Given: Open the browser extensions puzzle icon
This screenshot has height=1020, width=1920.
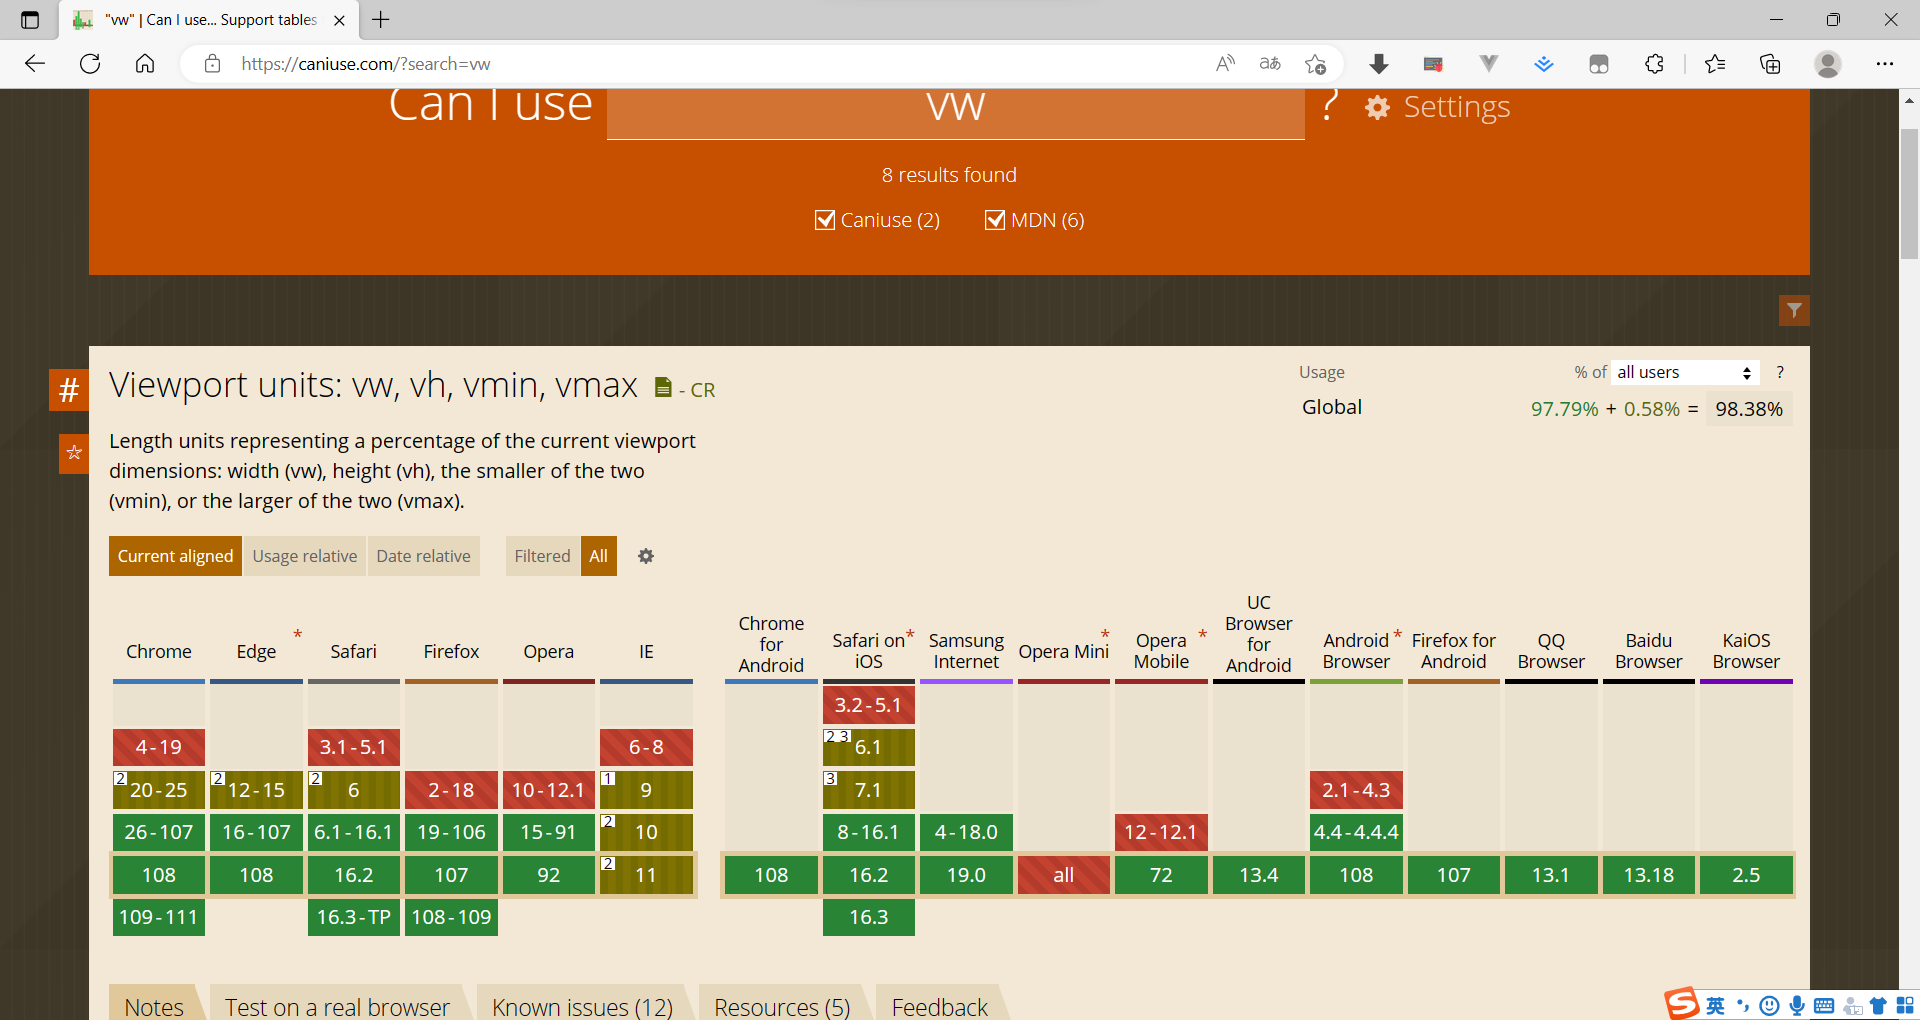Looking at the screenshot, I should tap(1654, 64).
